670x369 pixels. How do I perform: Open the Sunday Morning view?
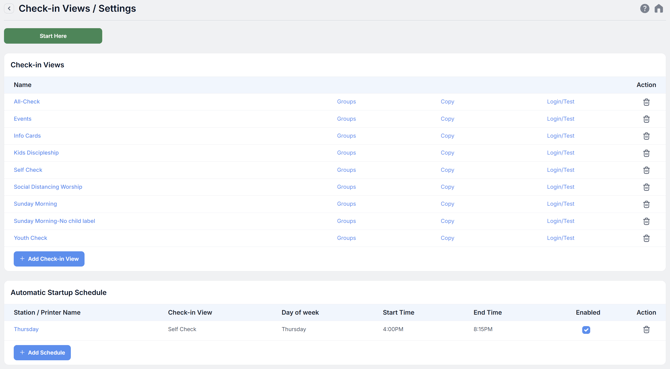pyautogui.click(x=35, y=204)
